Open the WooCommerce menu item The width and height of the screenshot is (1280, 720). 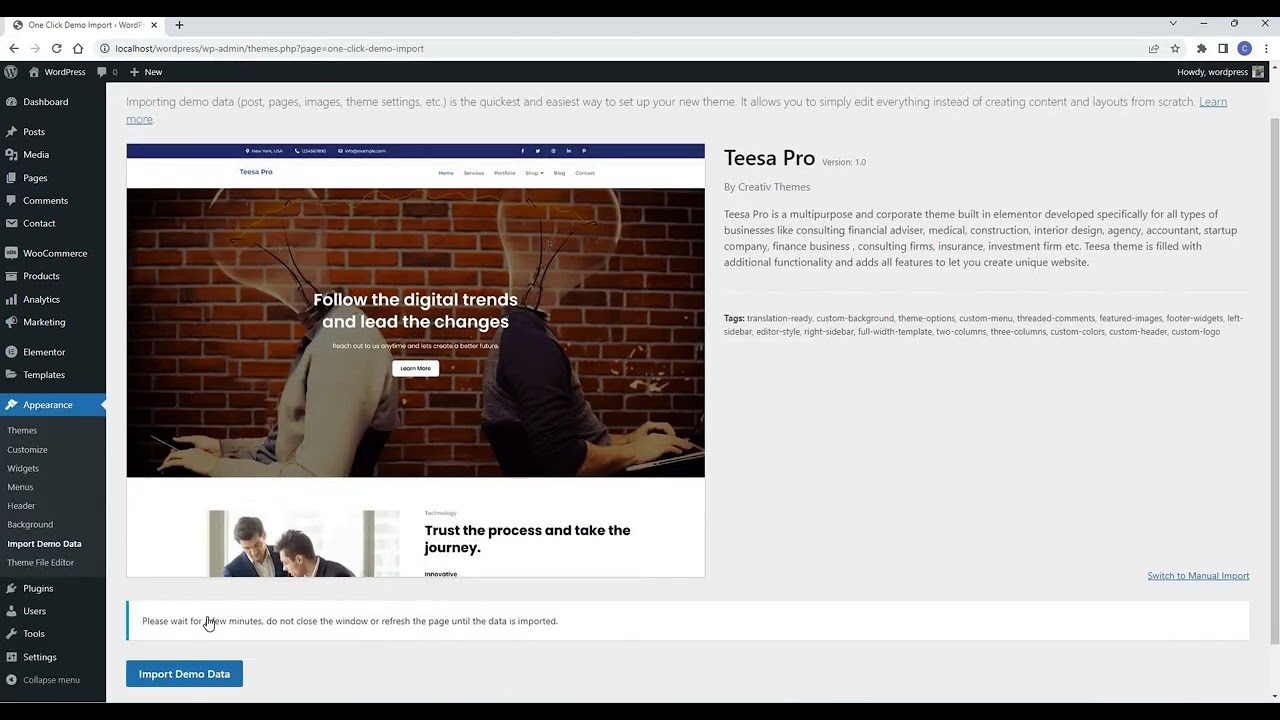point(53,254)
